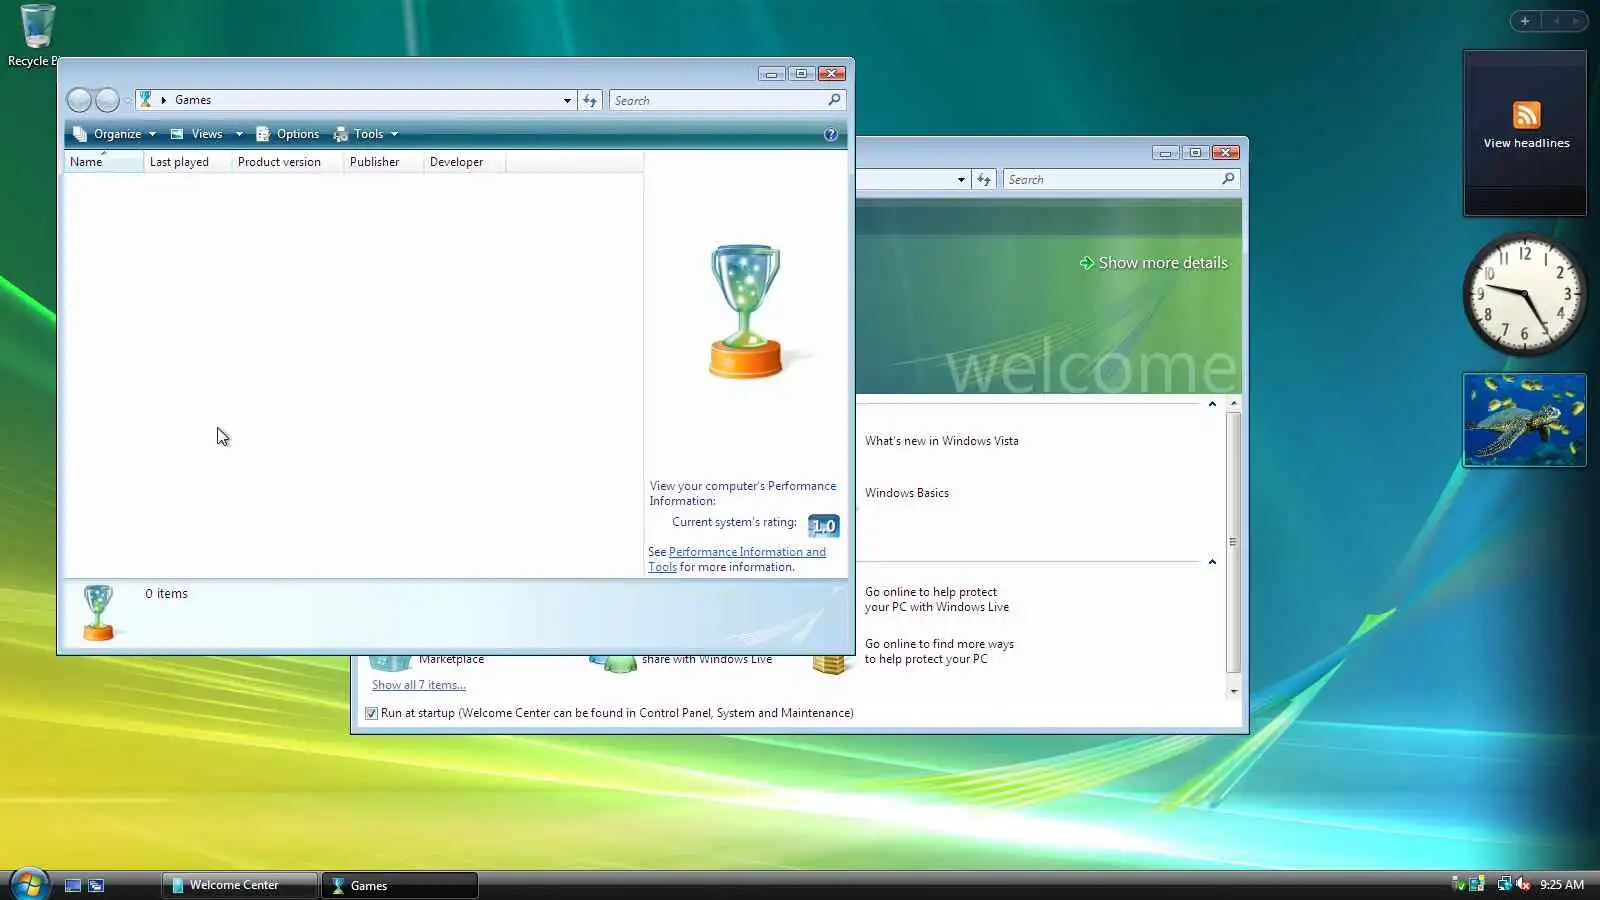Click Show all 7 items link
This screenshot has width=1600, height=900.
coord(418,685)
